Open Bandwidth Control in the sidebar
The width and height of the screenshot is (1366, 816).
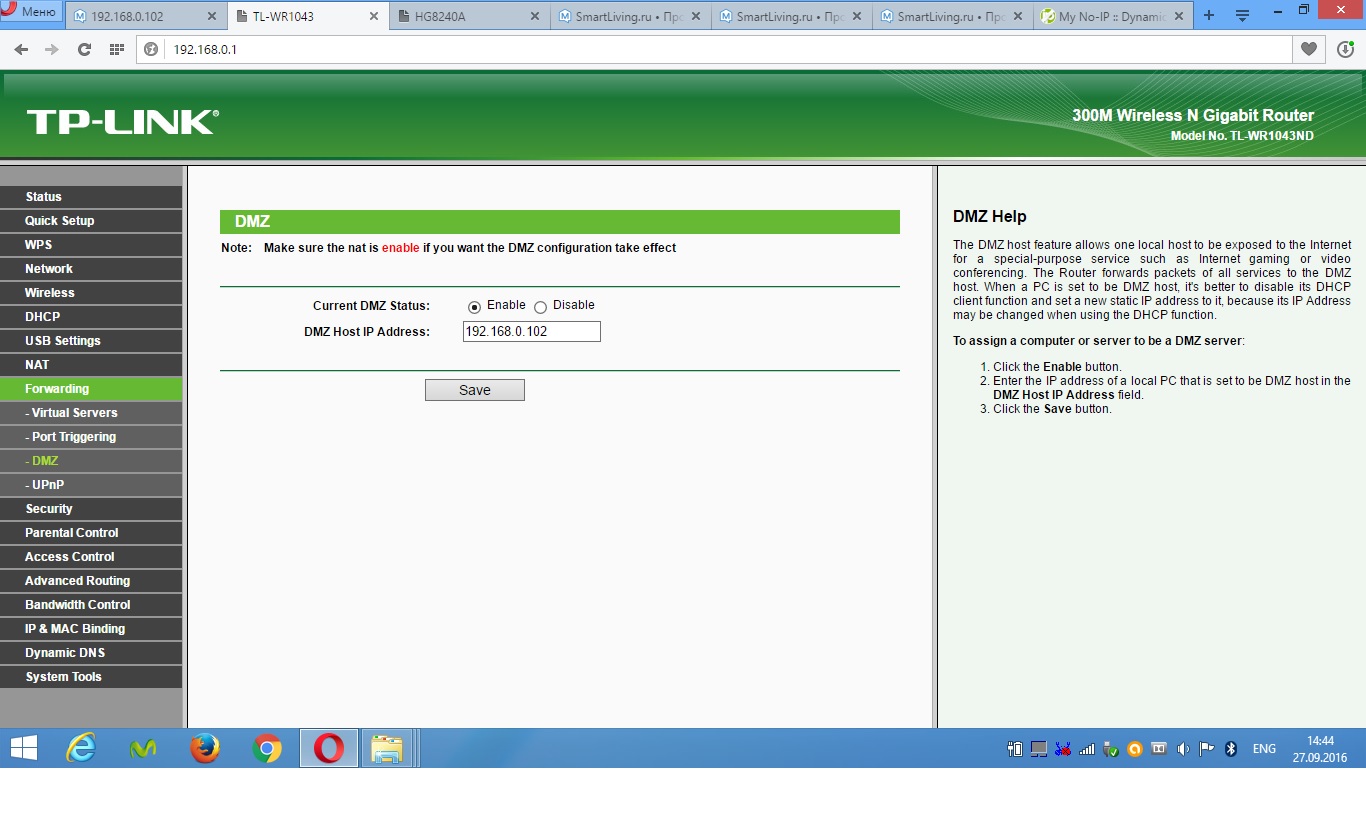coord(91,605)
